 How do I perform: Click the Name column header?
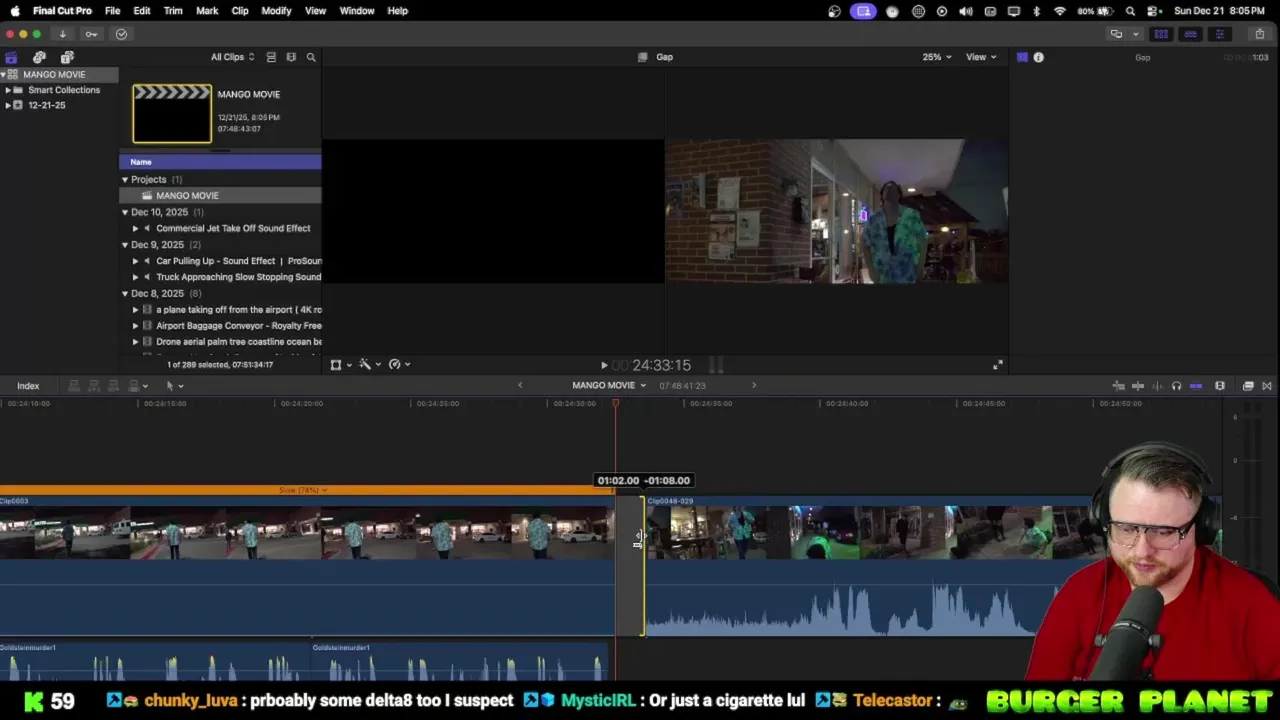pyautogui.click(x=220, y=162)
